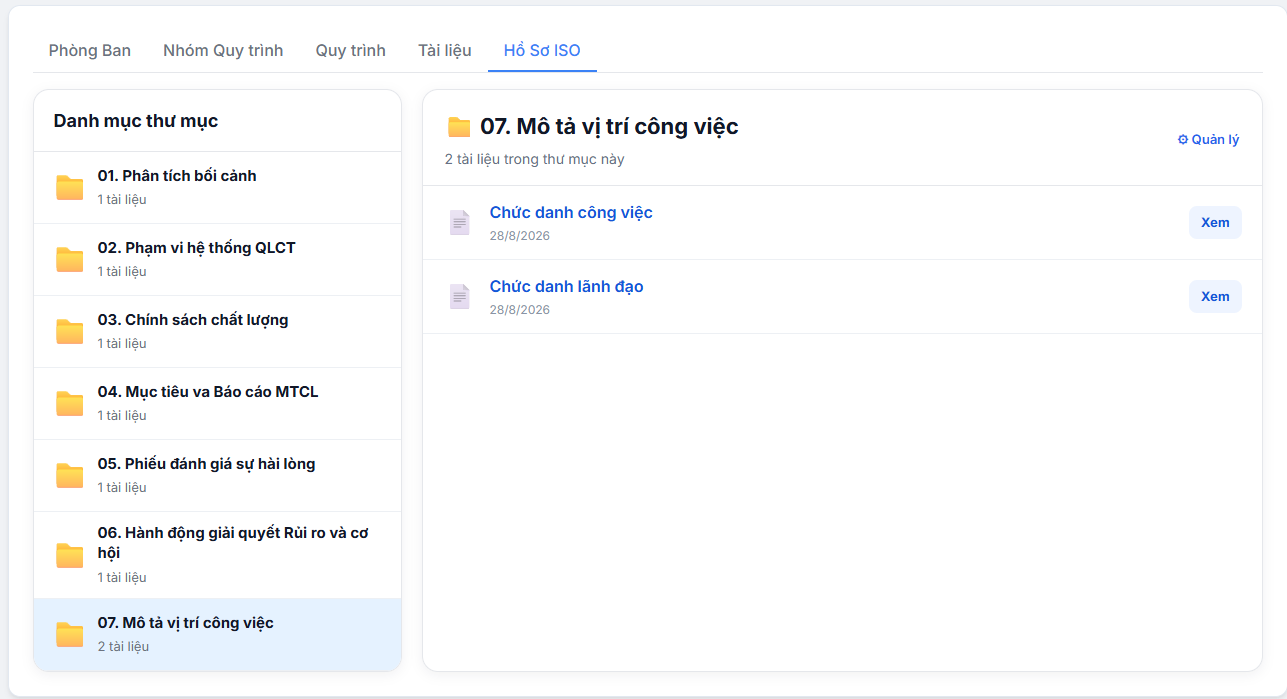This screenshot has width=1287, height=699.
Task: Click 1 tài liệu under 03. Chính sách chất lượng
Action: click(122, 344)
